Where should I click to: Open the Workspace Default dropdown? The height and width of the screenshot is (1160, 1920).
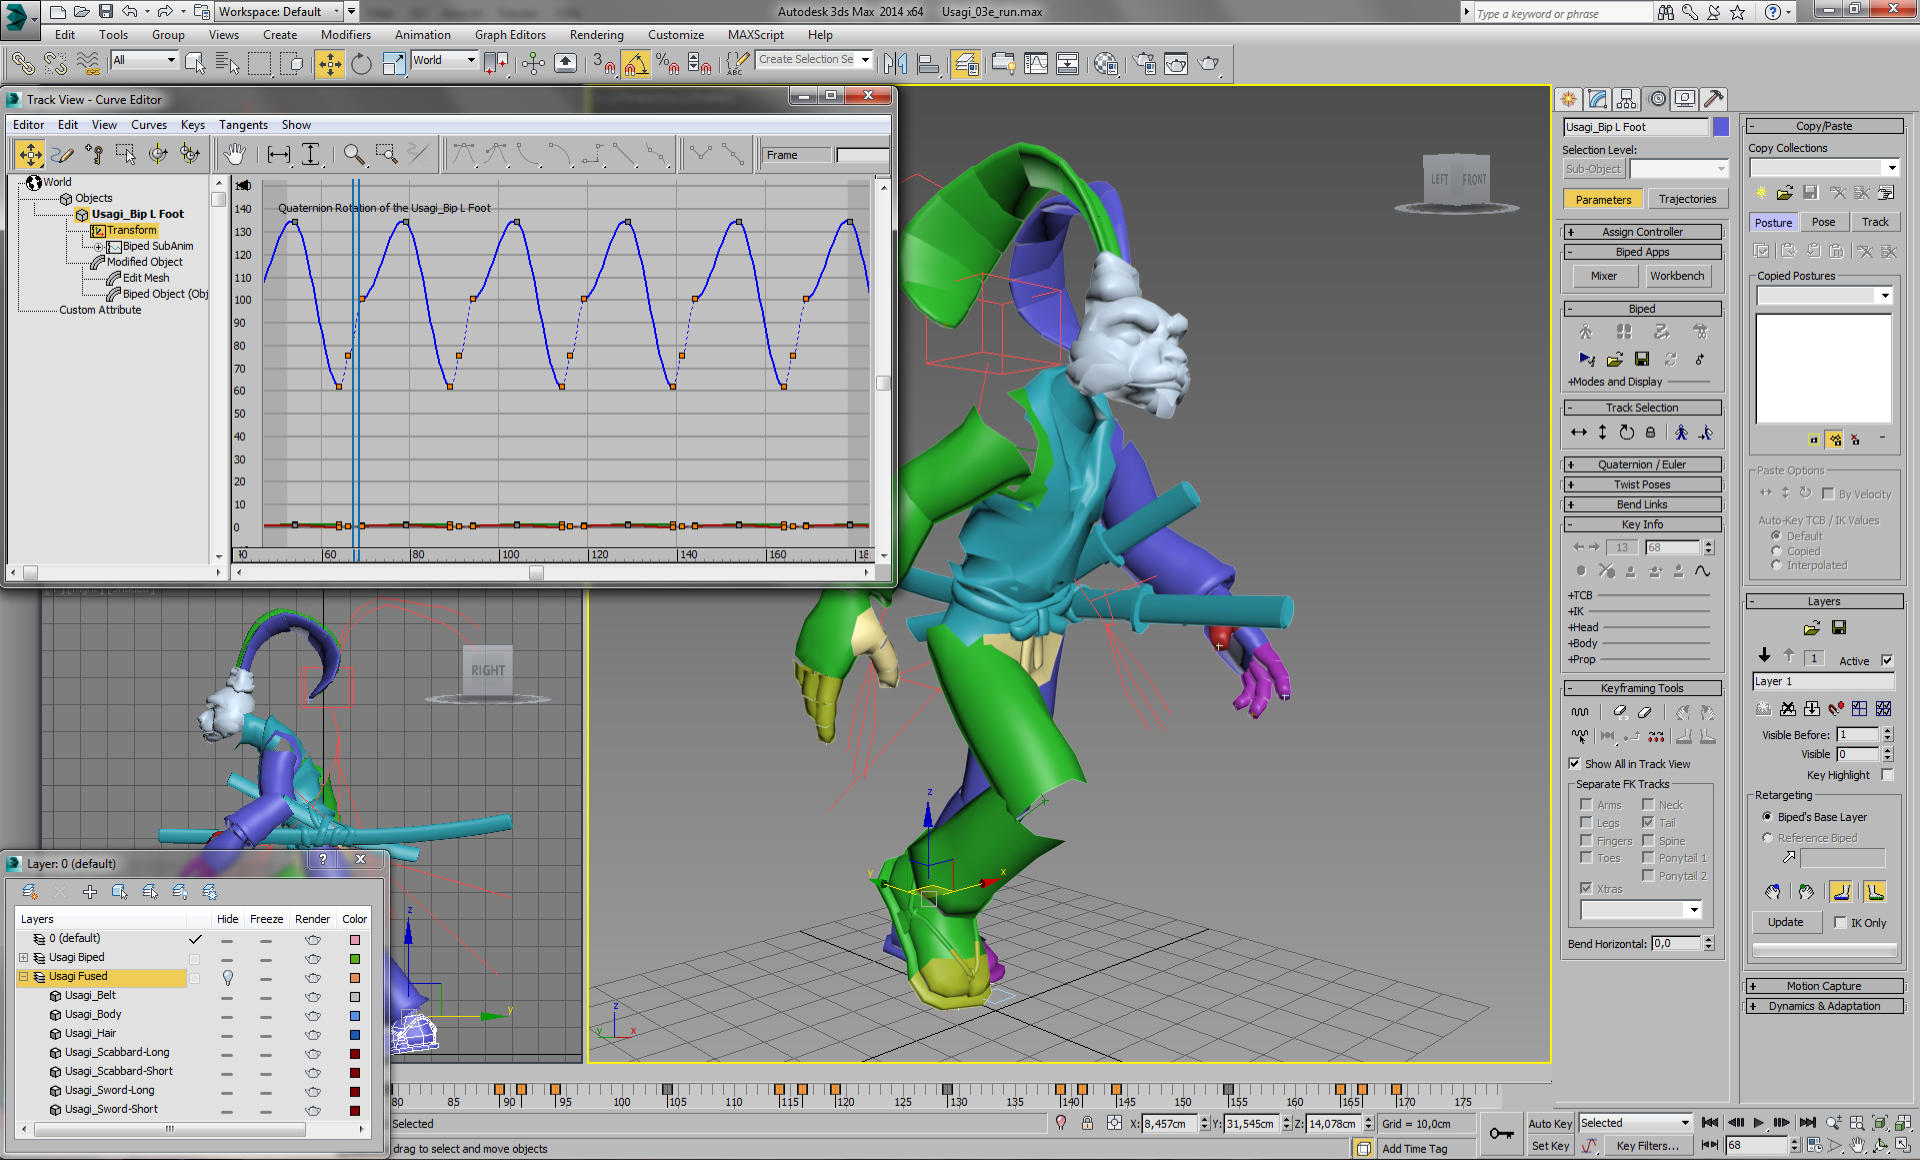point(279,12)
